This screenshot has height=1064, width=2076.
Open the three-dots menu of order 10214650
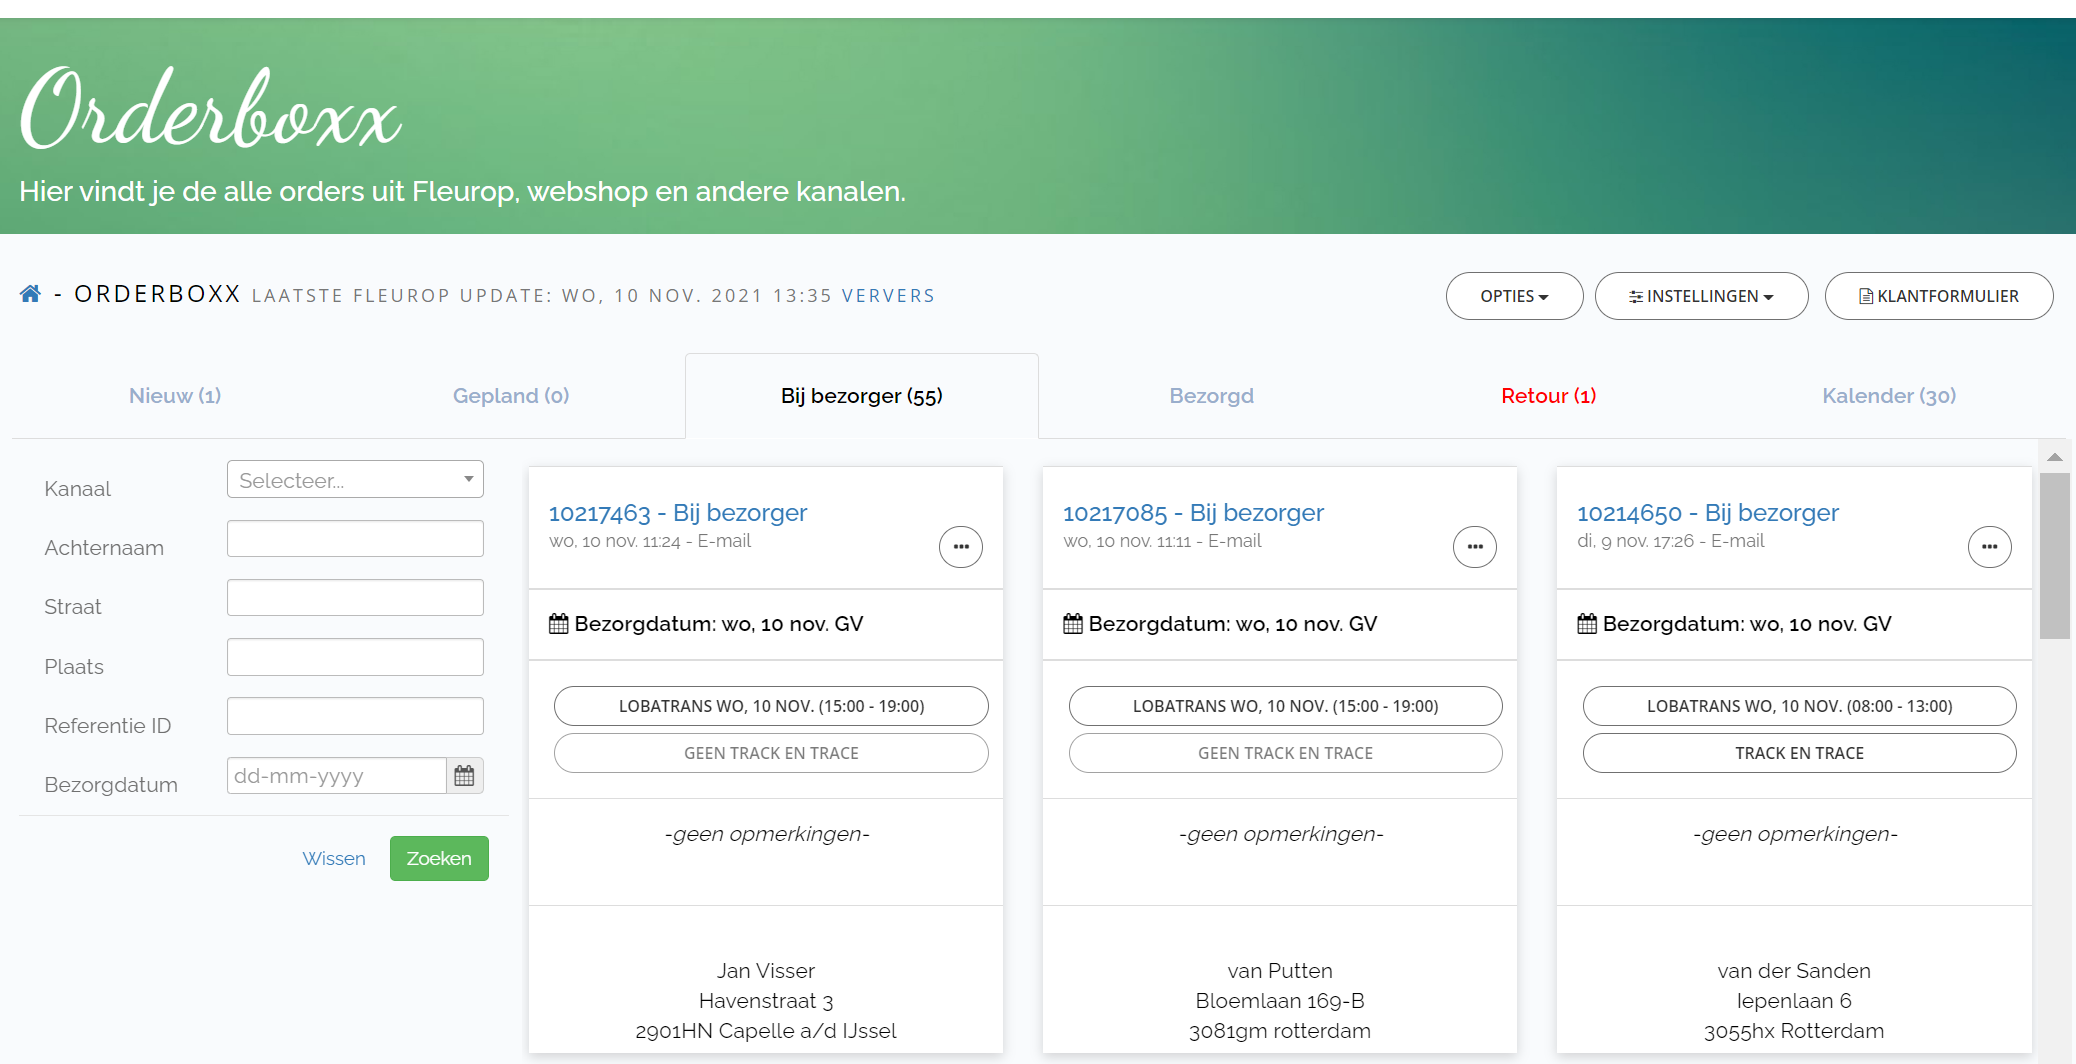click(1990, 547)
